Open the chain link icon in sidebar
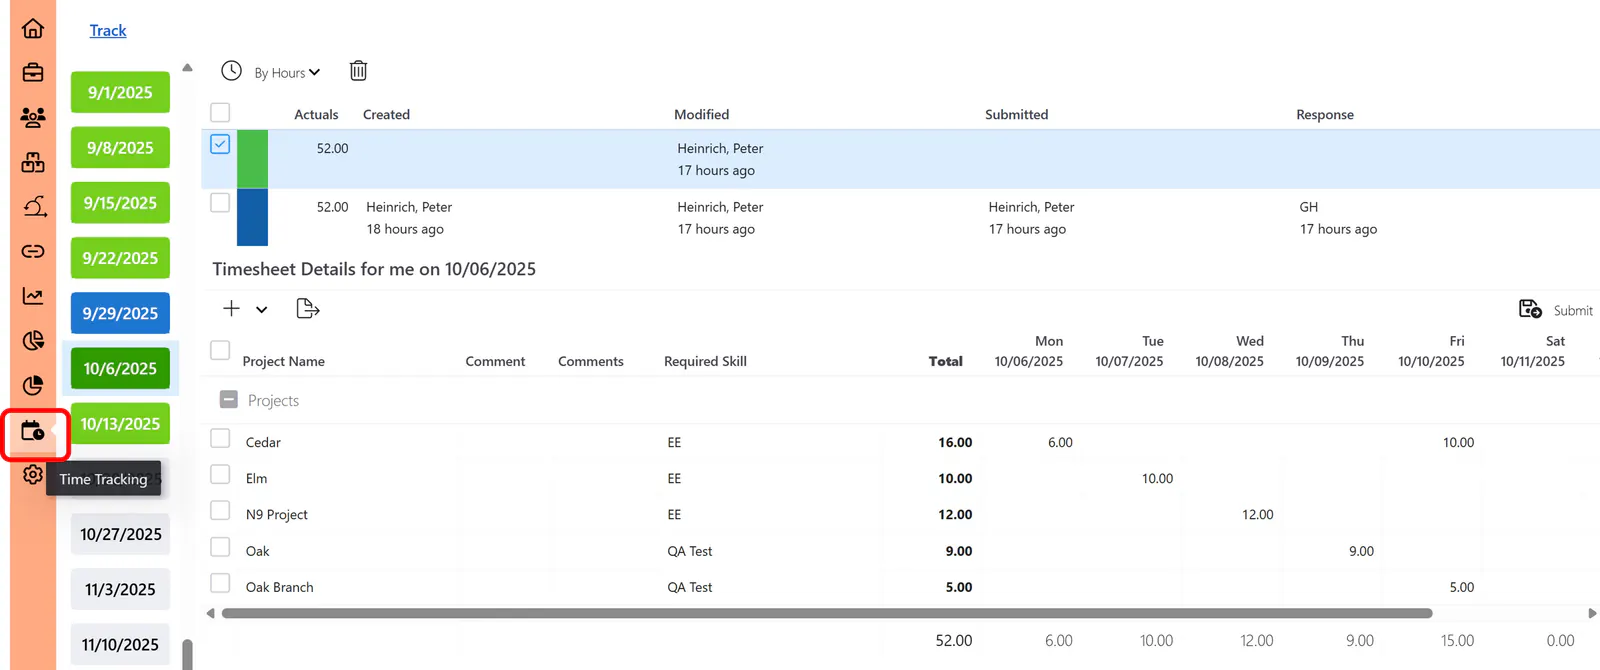1600x670 pixels. 33,251
